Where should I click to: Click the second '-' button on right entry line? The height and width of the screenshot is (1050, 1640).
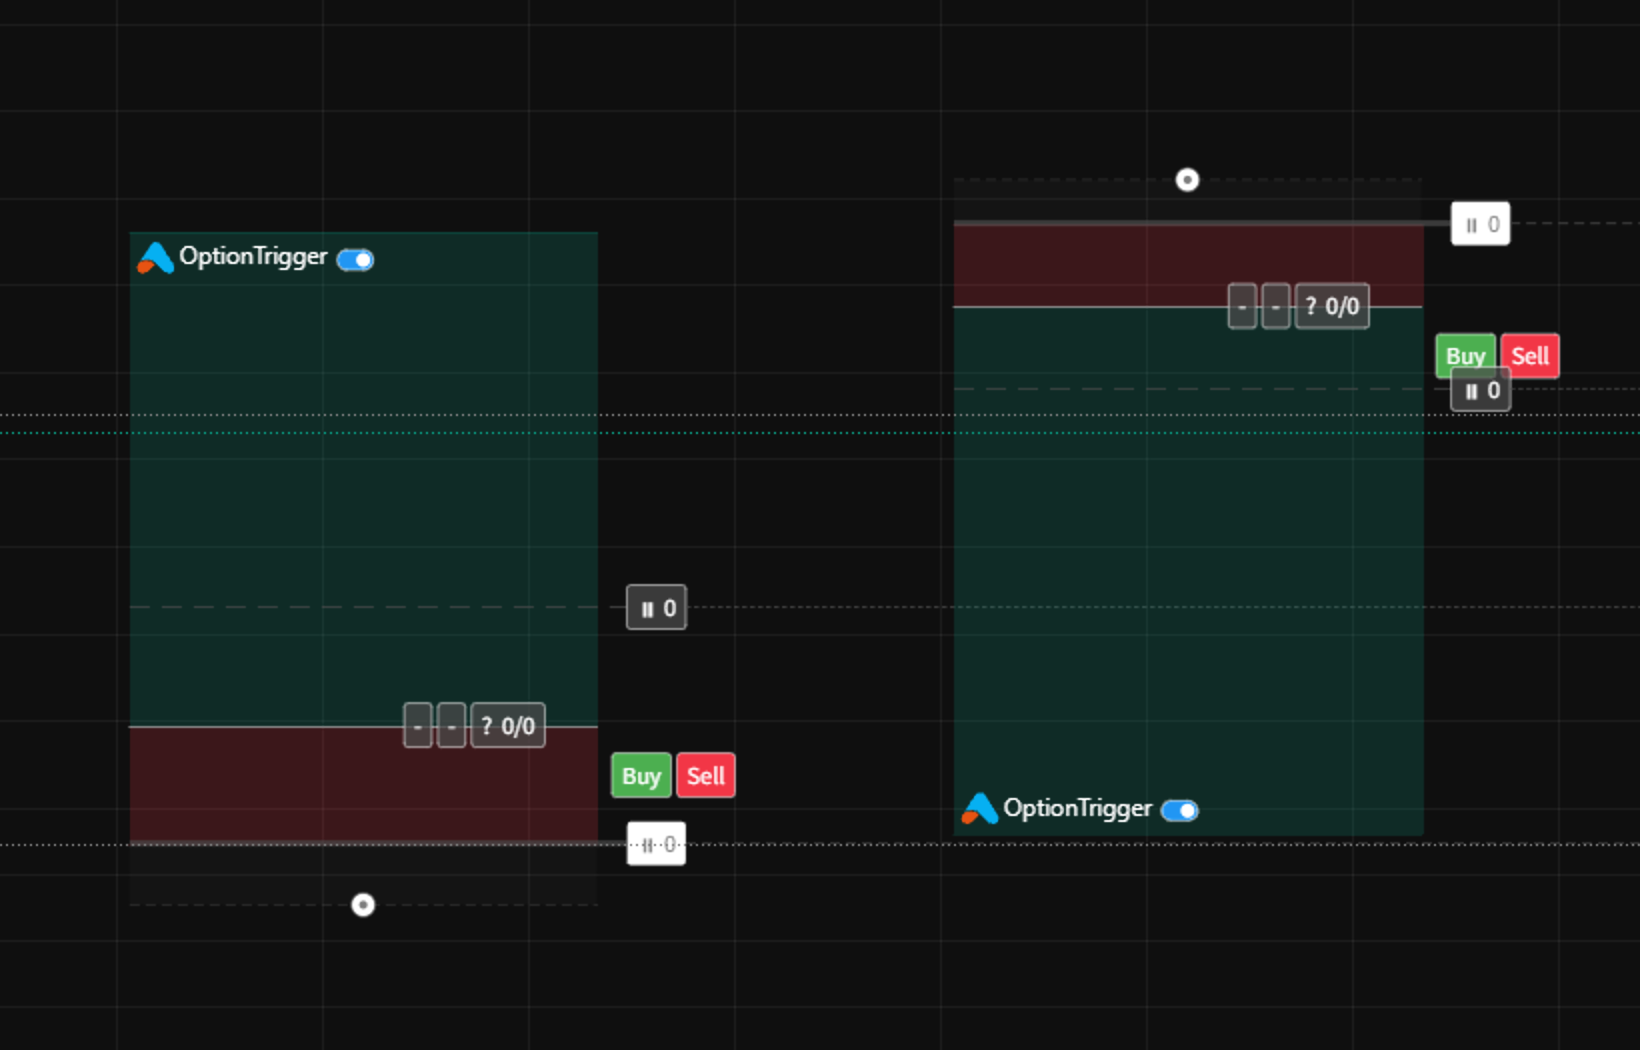tap(1276, 306)
